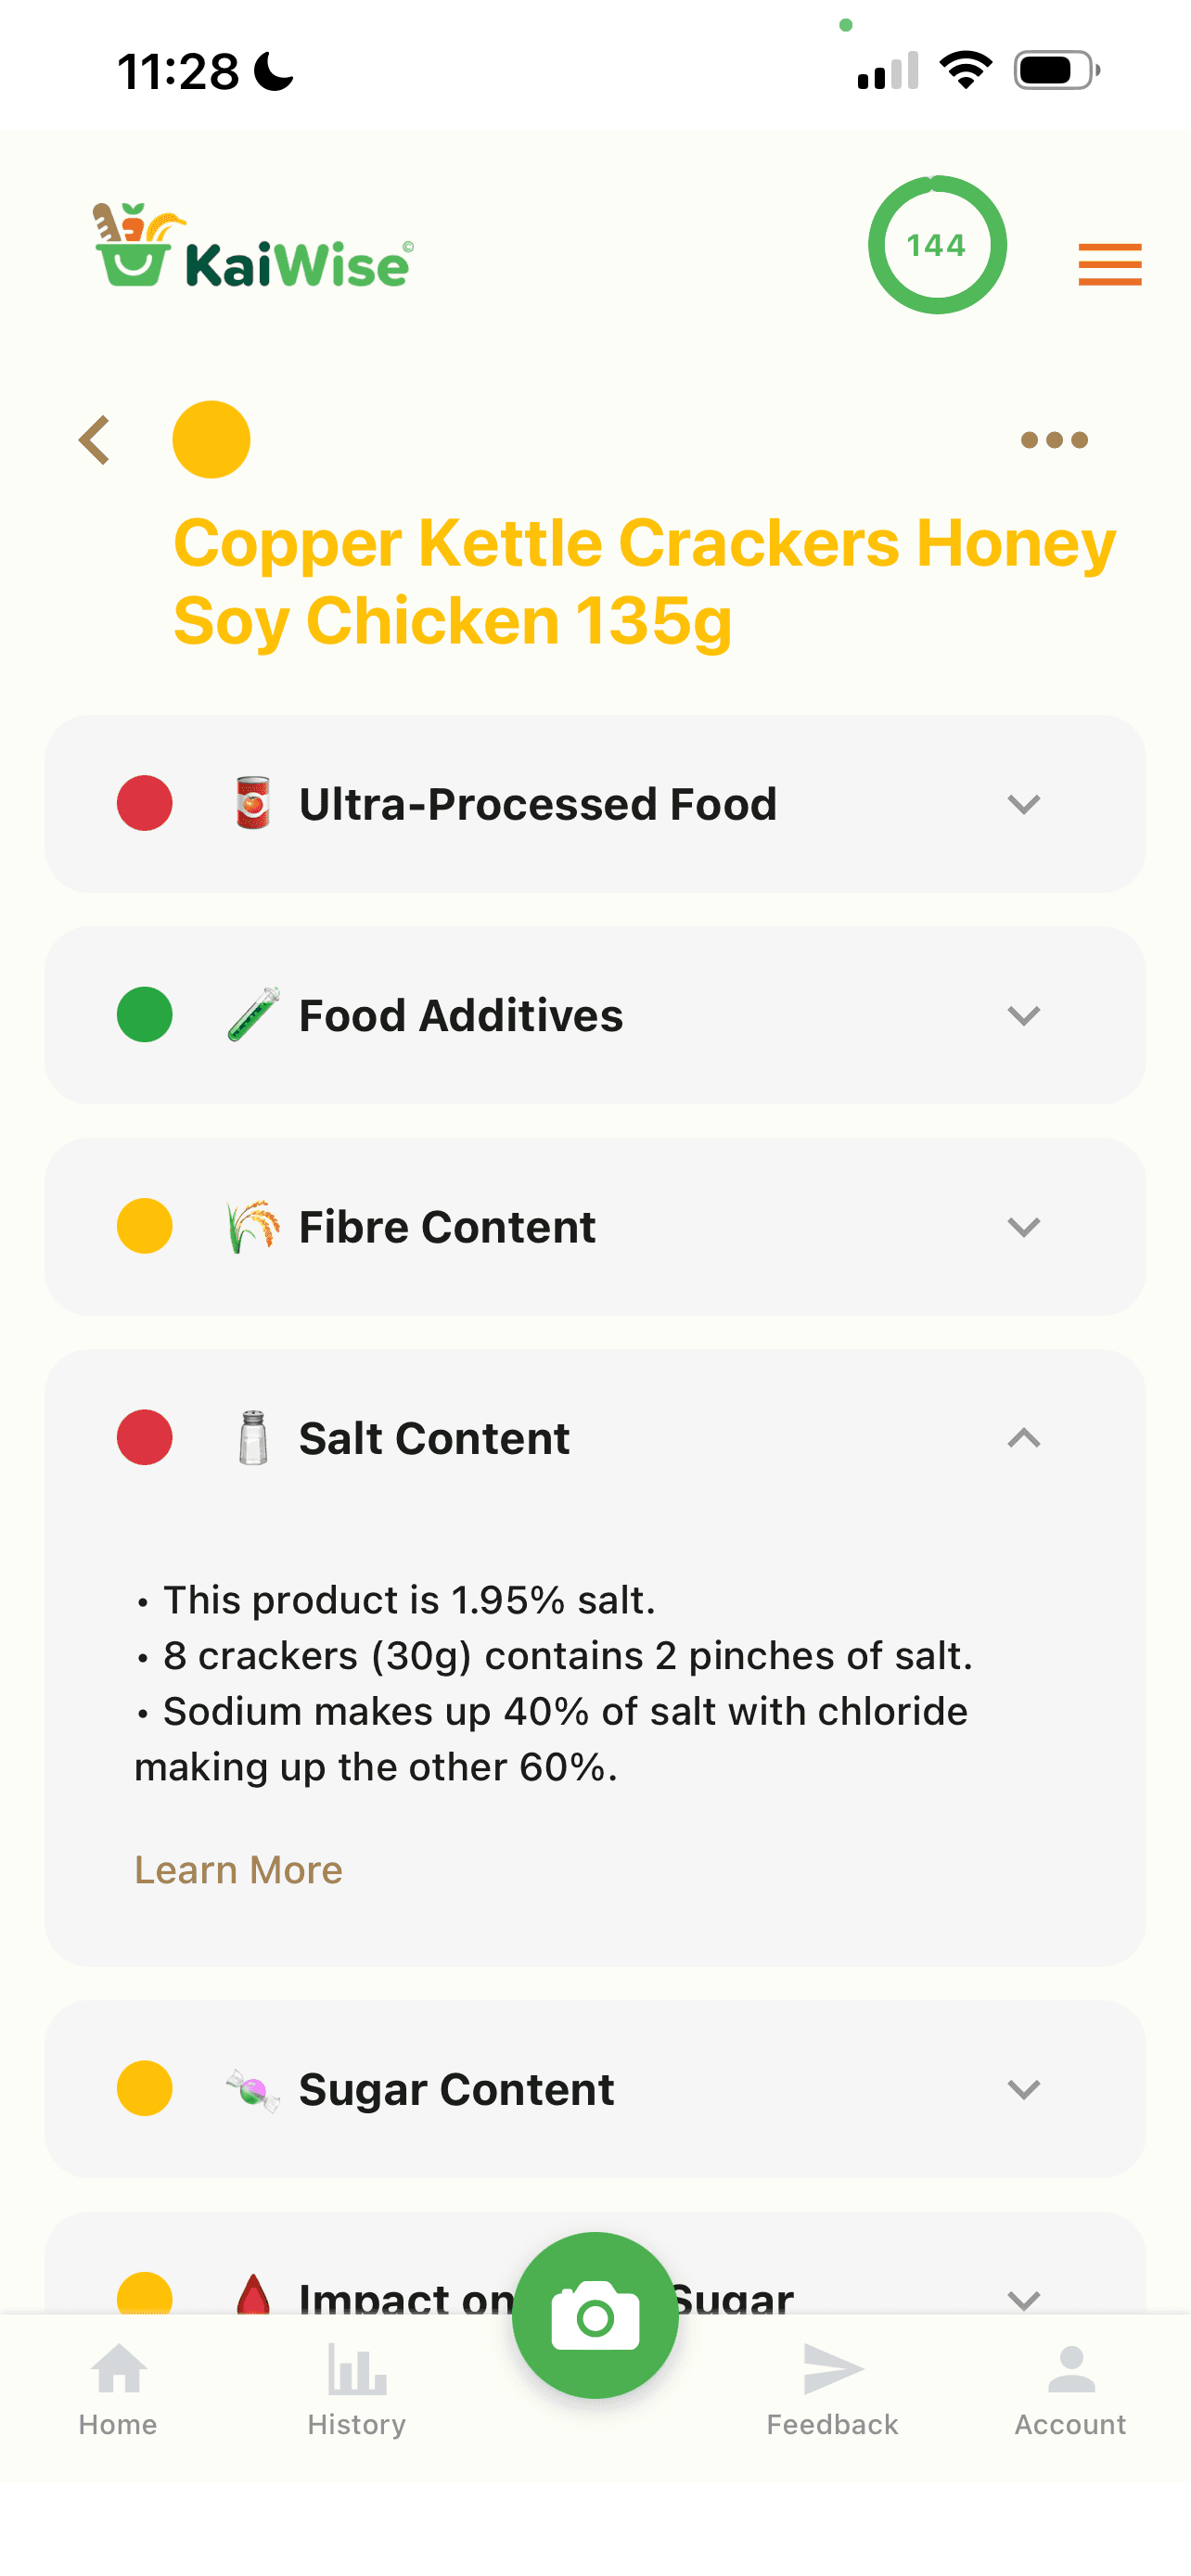Tap the test tube additives icon

(253, 1015)
